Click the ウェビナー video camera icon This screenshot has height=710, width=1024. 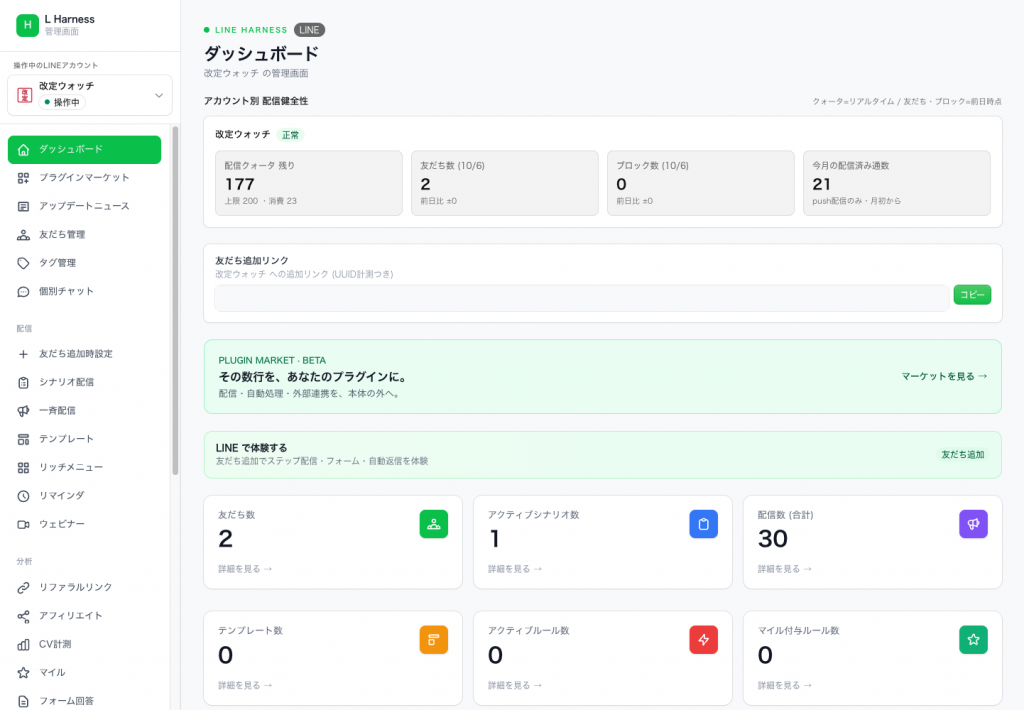coord(24,524)
